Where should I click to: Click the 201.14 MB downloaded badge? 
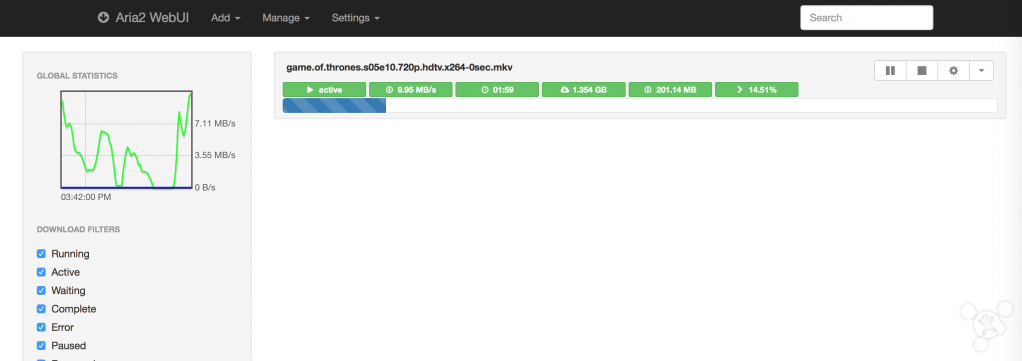(x=670, y=90)
